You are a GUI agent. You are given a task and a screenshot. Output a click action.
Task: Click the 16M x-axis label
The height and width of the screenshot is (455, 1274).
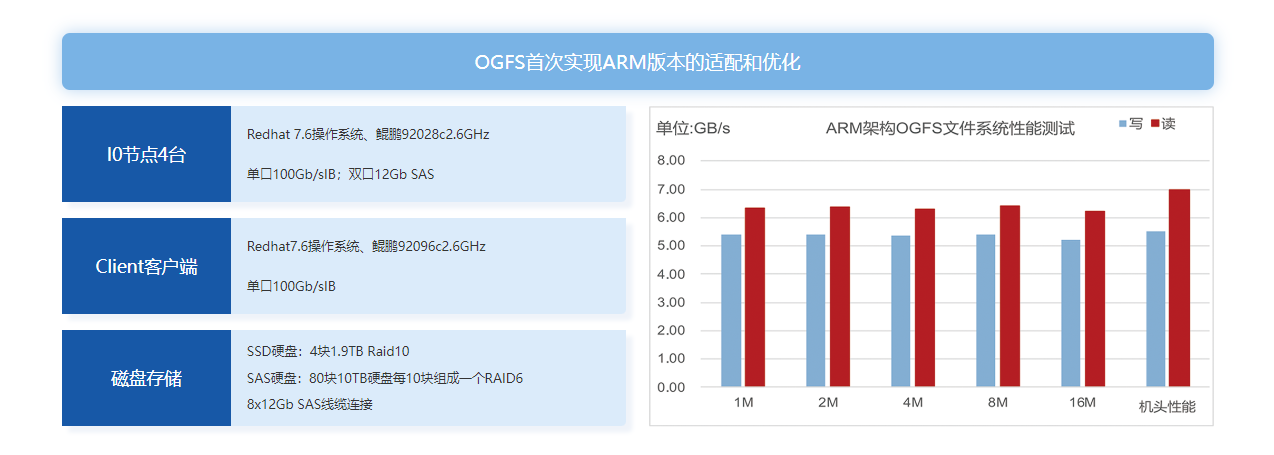click(x=1082, y=402)
